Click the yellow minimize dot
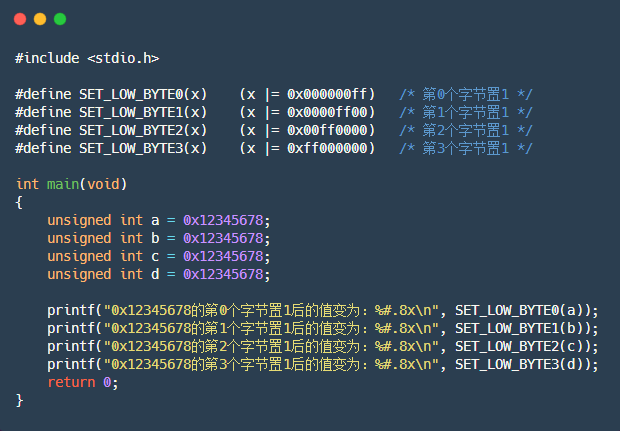Image resolution: width=620 pixels, height=431 pixels. (x=40, y=19)
